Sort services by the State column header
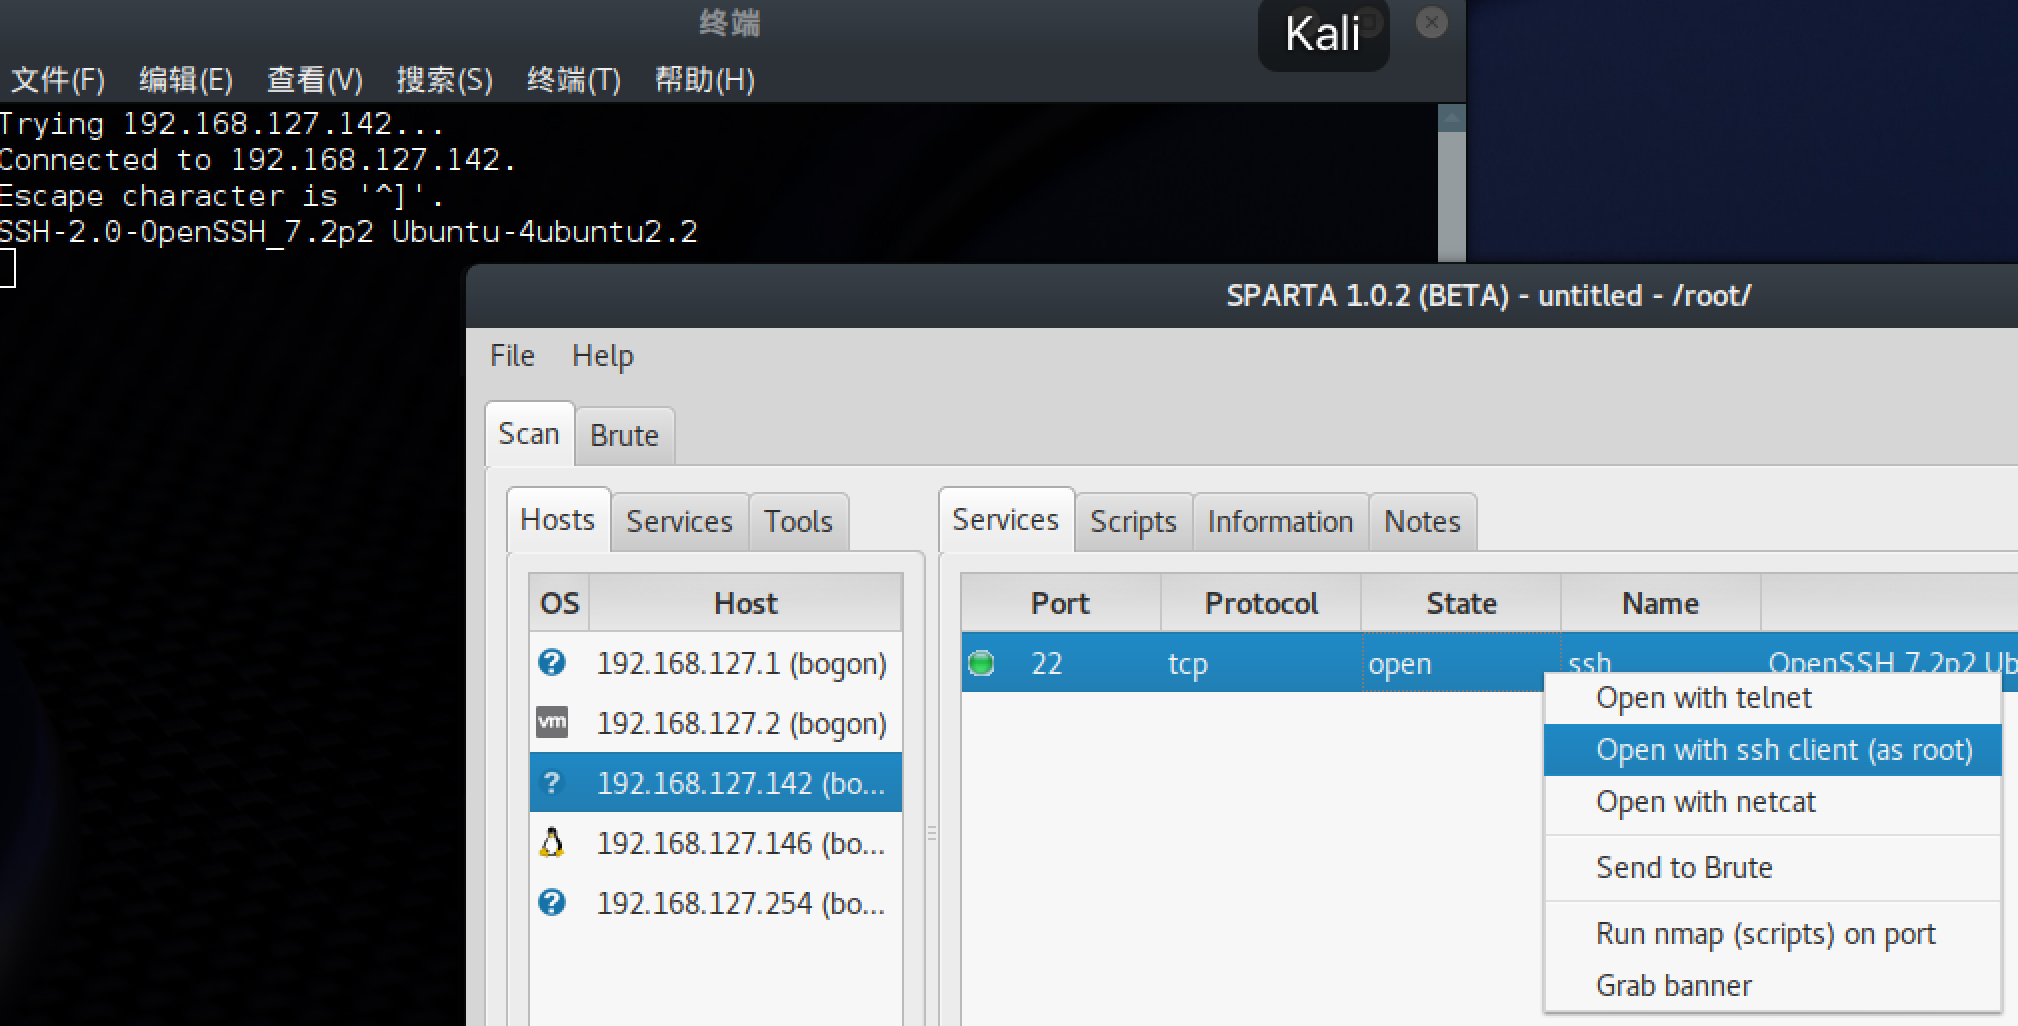 point(1461,603)
